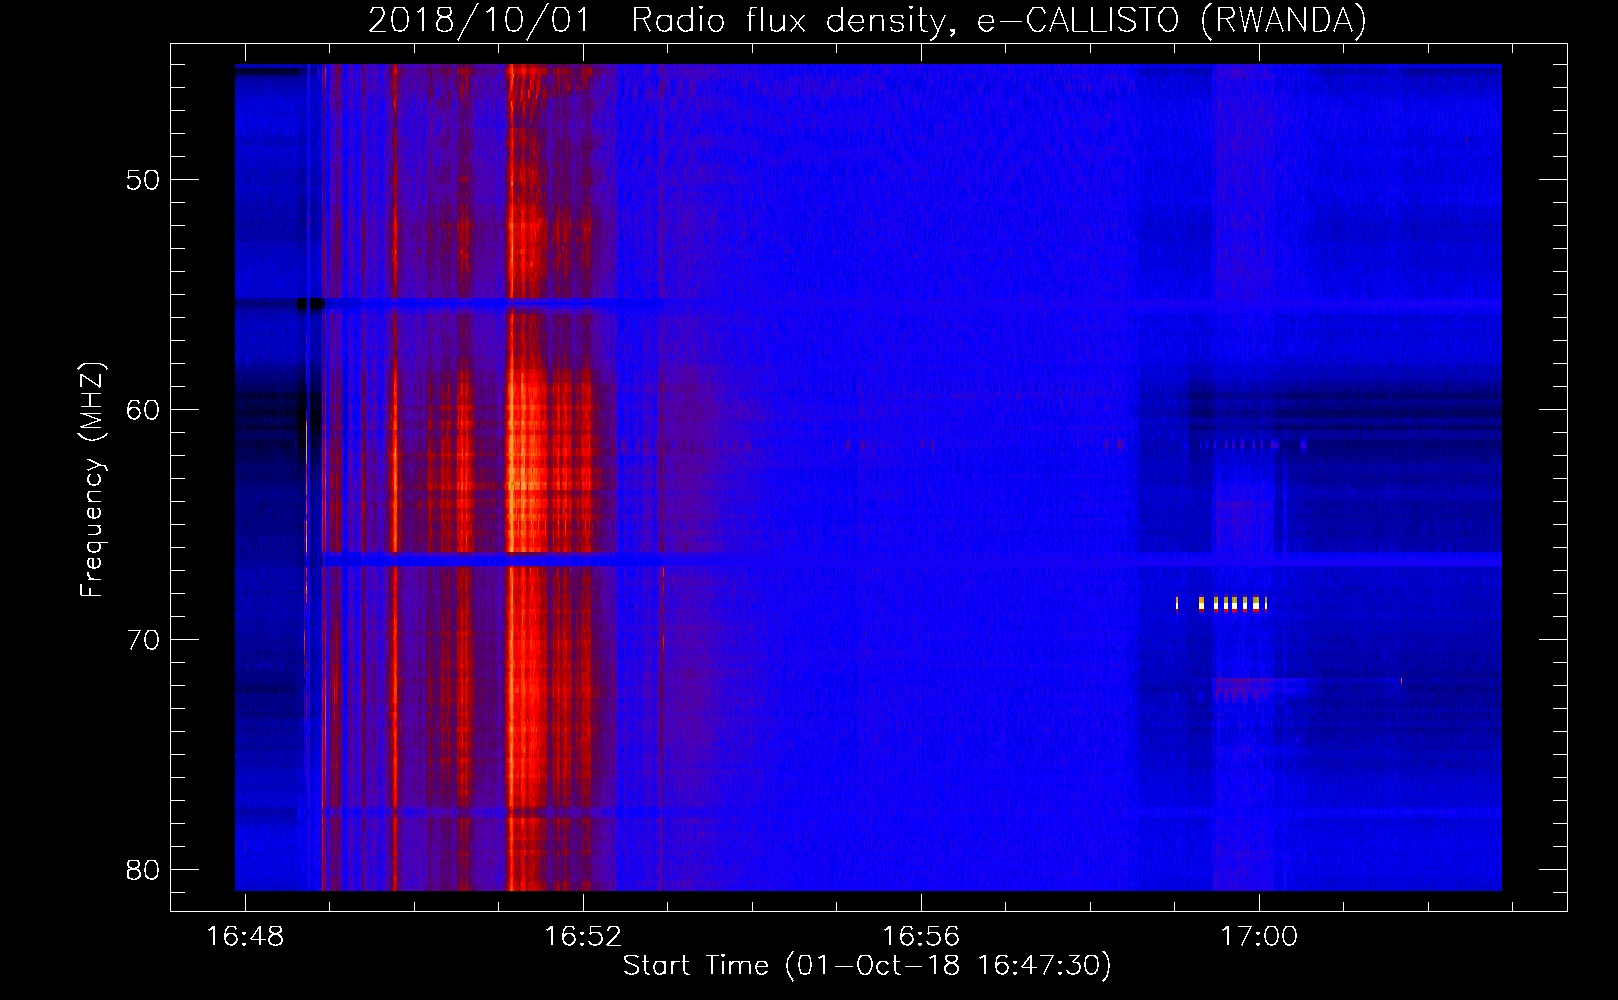Click the 60 frequency tick label
1618x1000 pixels.
143,410
